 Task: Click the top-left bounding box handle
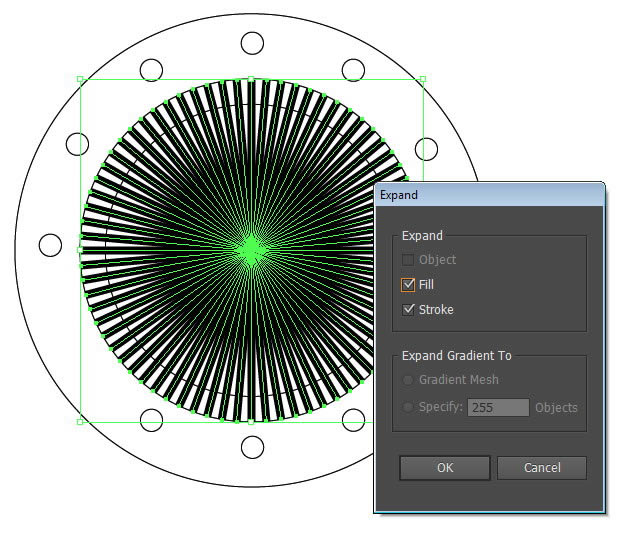[x=80, y=79]
